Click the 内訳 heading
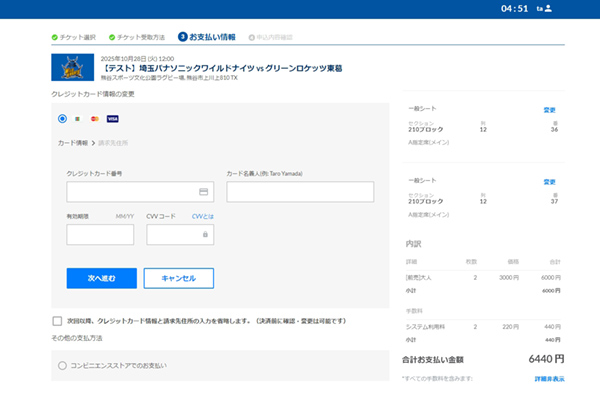Image resolution: width=600 pixels, height=408 pixels. pyautogui.click(x=413, y=244)
